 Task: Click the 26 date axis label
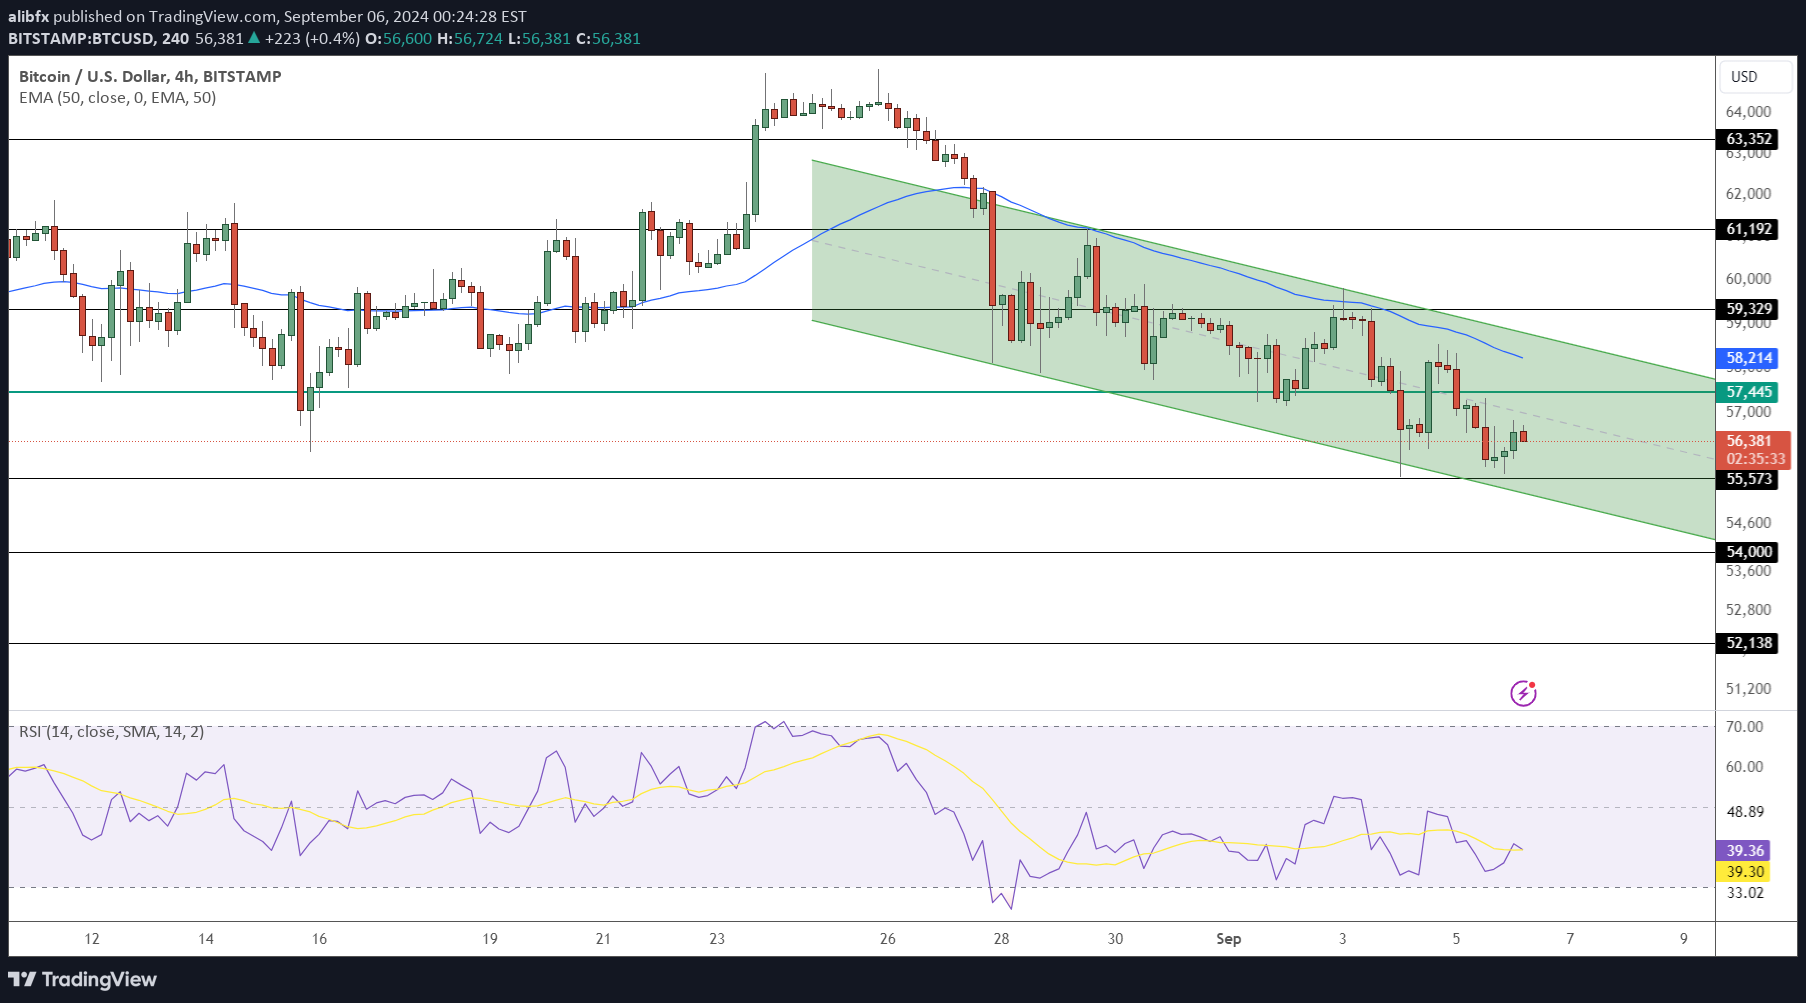click(x=888, y=939)
